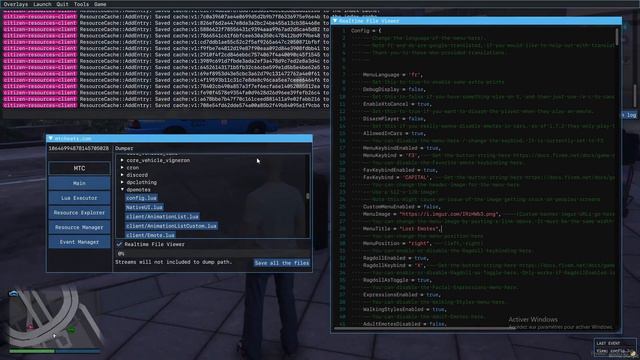The image size is (640, 360).
Task: Click the Dumper panel heading
Action: (124, 149)
